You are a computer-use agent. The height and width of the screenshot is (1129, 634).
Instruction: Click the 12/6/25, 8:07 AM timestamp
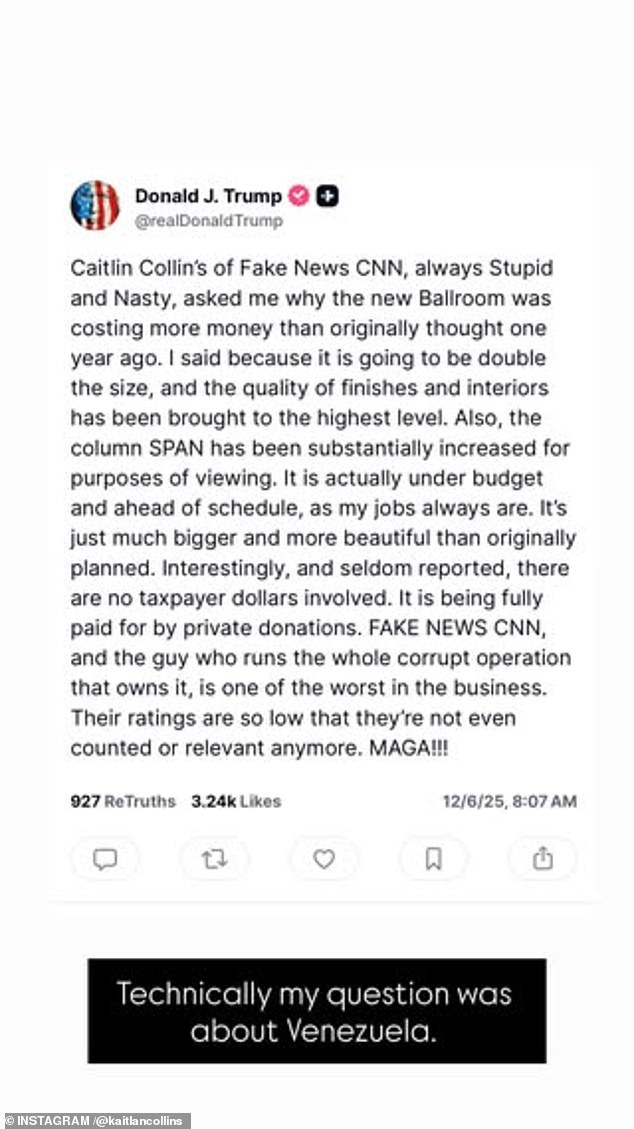[x=510, y=801]
